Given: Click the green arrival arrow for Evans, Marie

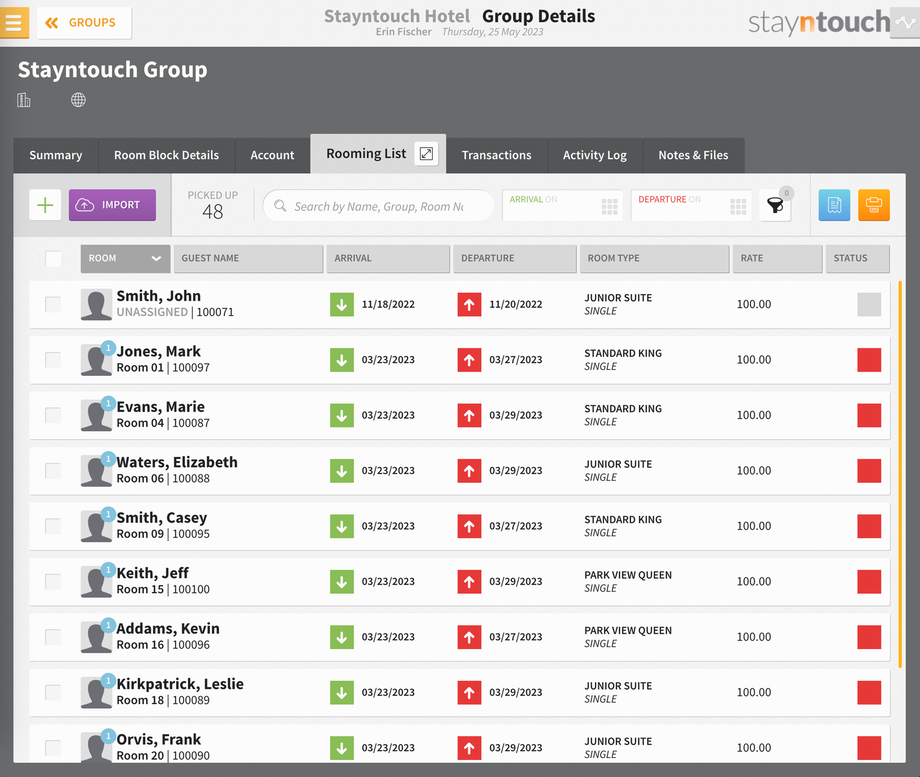Looking at the screenshot, I should point(341,415).
